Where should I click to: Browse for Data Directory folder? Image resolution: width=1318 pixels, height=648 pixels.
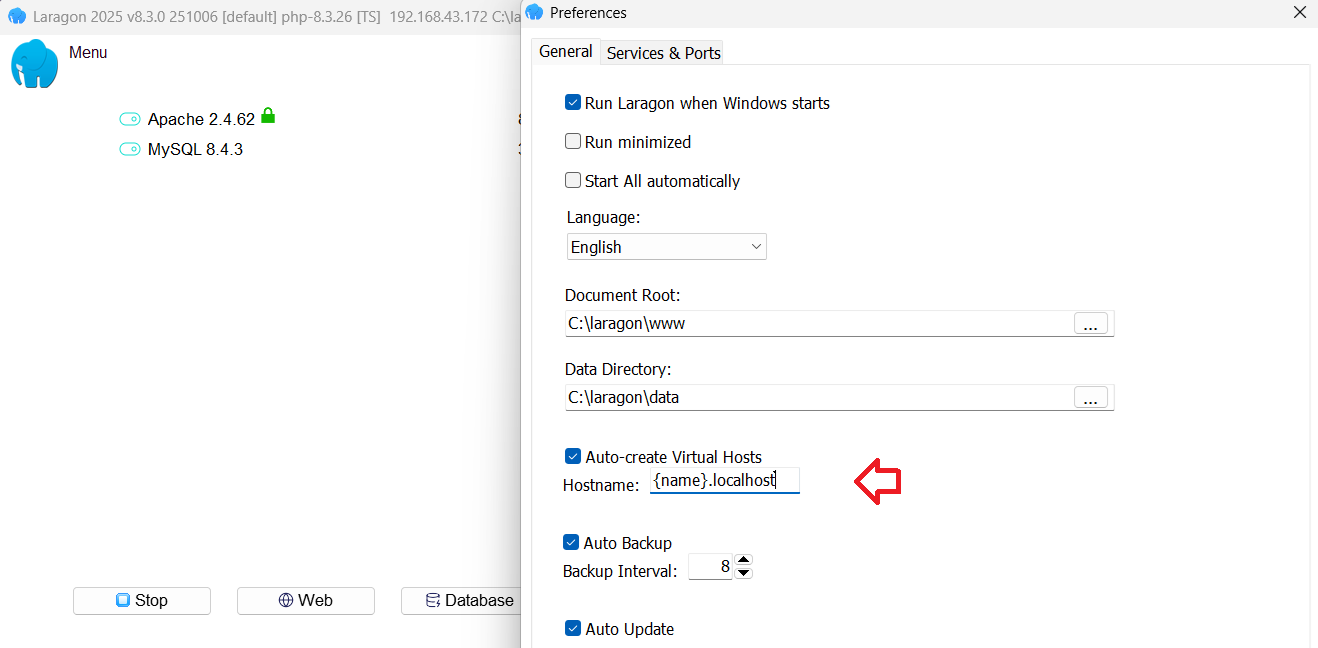click(x=1091, y=398)
